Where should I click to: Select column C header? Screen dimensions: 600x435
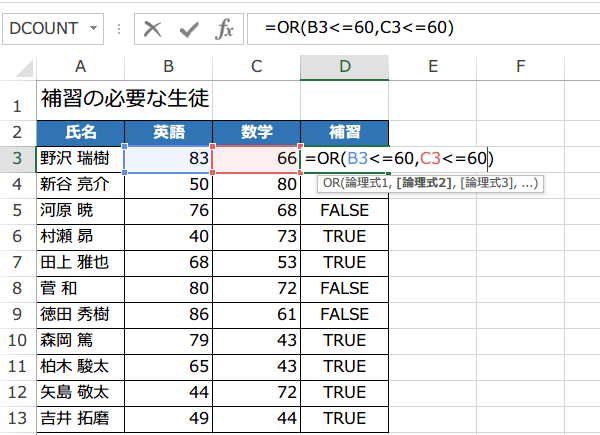[x=256, y=67]
